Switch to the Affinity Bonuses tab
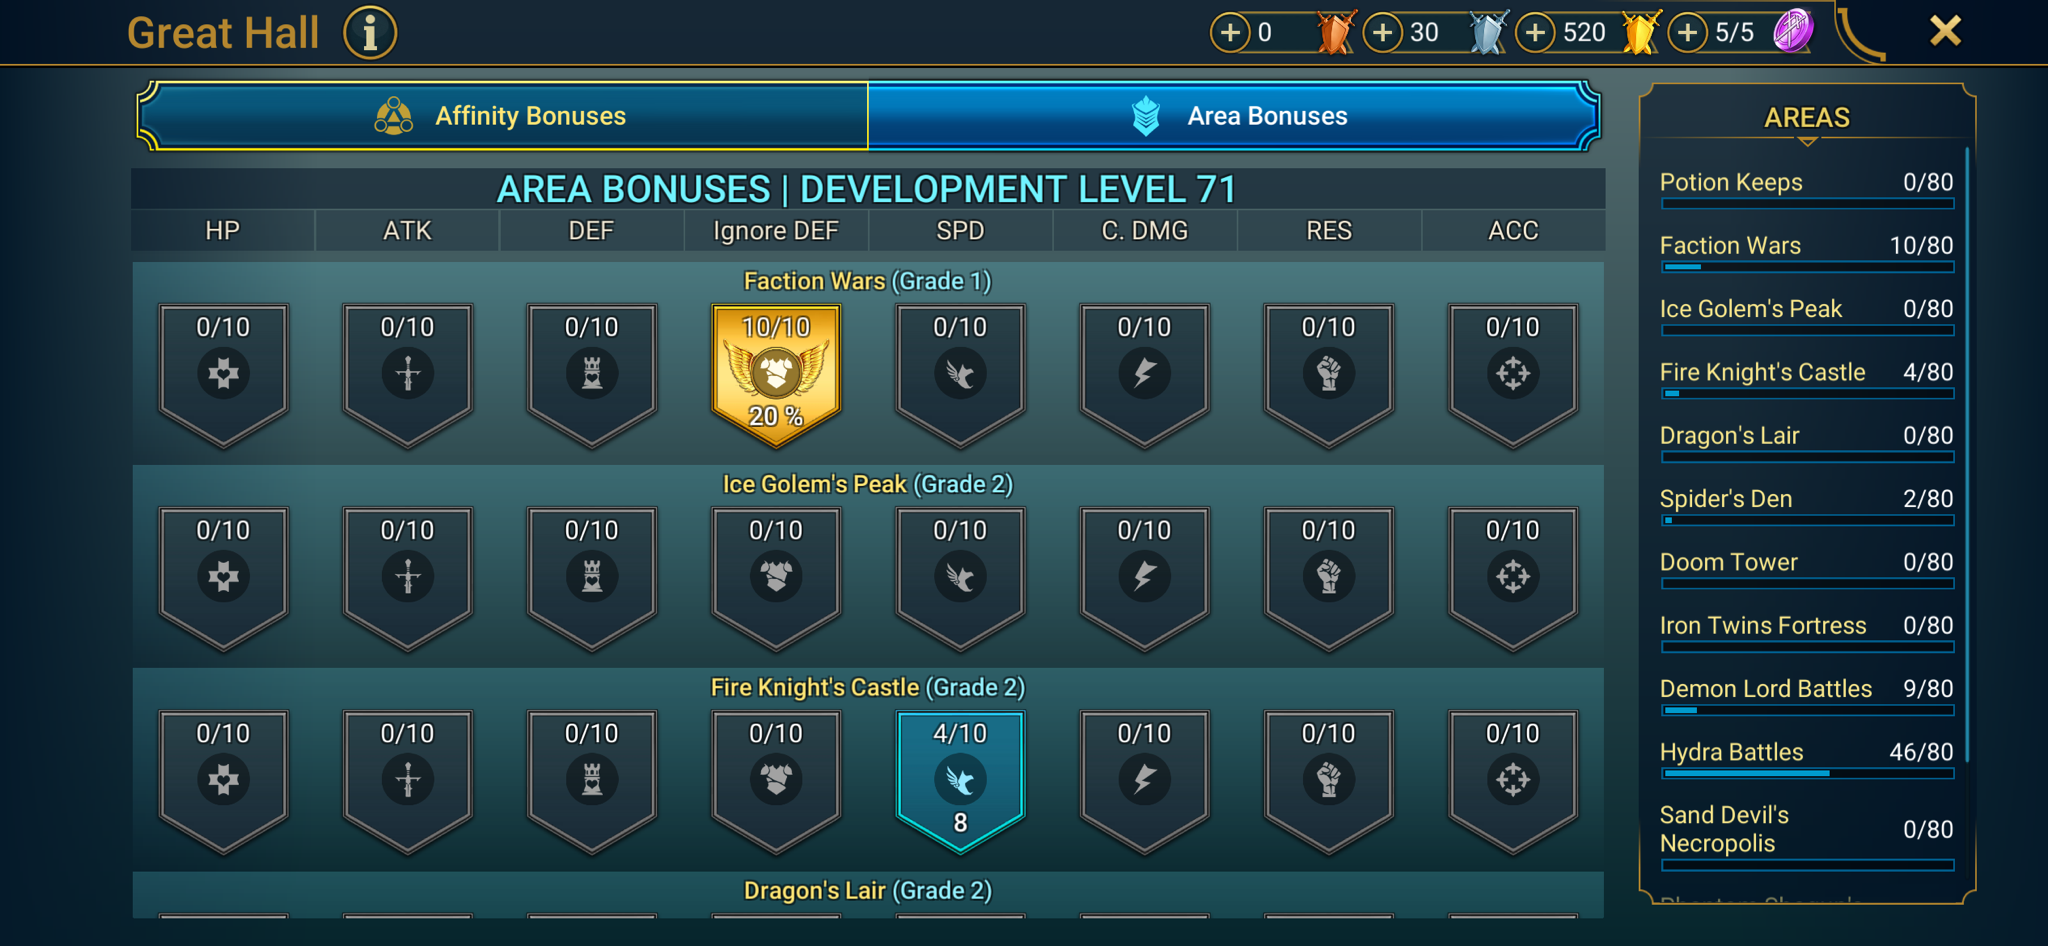2048x946 pixels. (x=502, y=116)
